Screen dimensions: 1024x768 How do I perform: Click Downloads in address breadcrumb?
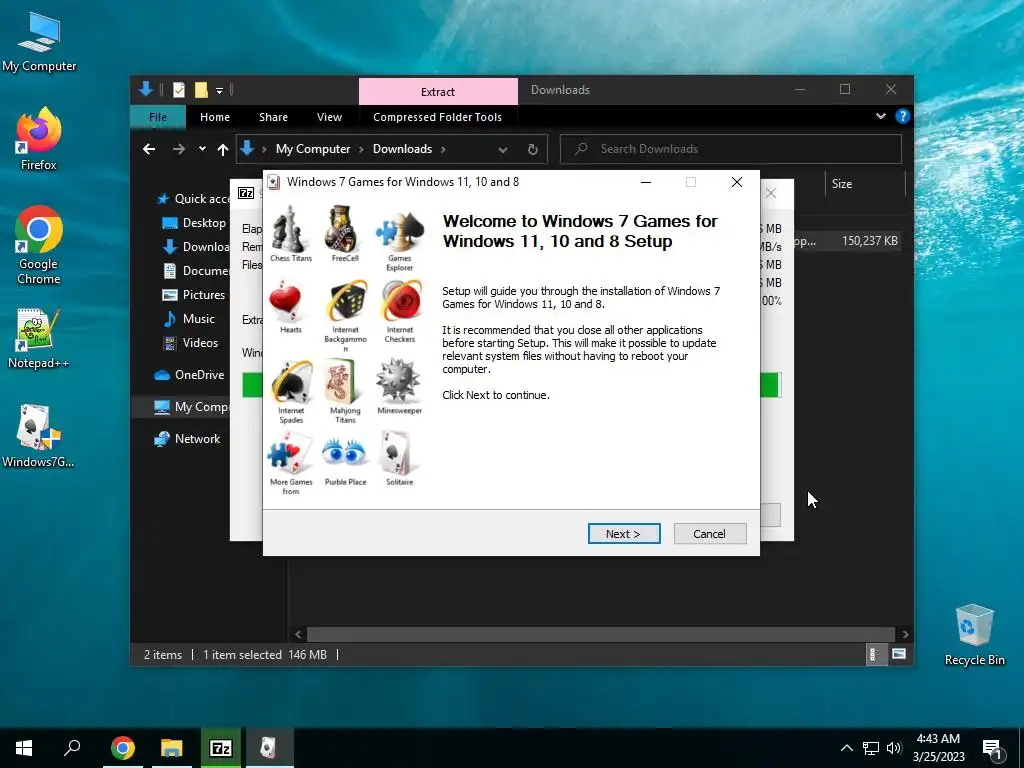[402, 149]
